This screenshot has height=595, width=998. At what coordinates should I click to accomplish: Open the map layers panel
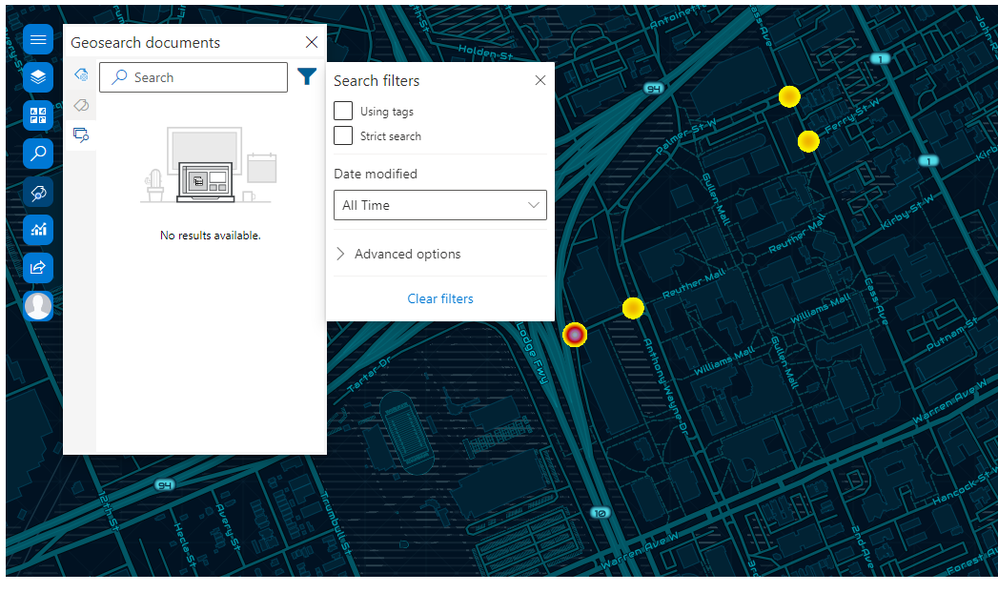pos(38,77)
